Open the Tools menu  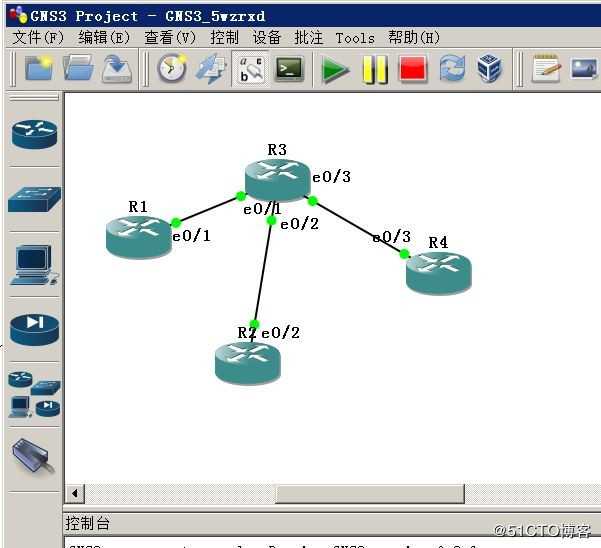tap(355, 38)
